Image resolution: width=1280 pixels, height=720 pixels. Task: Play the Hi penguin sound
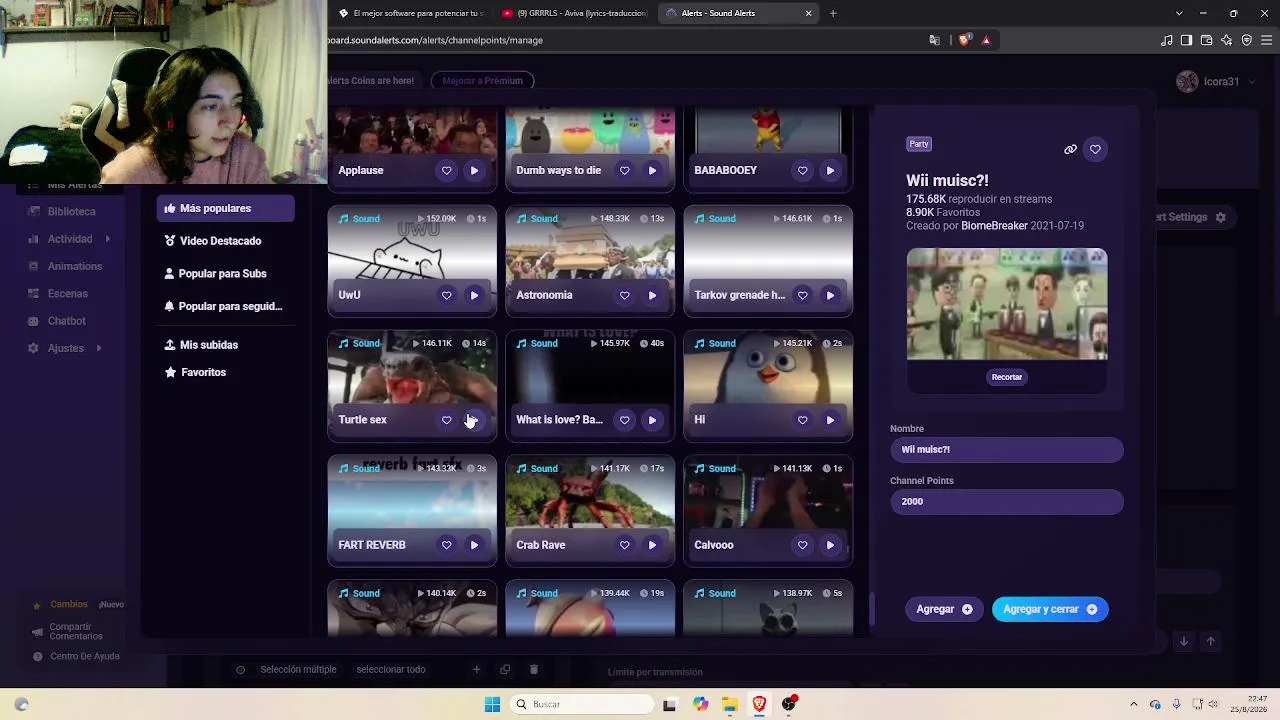point(830,420)
